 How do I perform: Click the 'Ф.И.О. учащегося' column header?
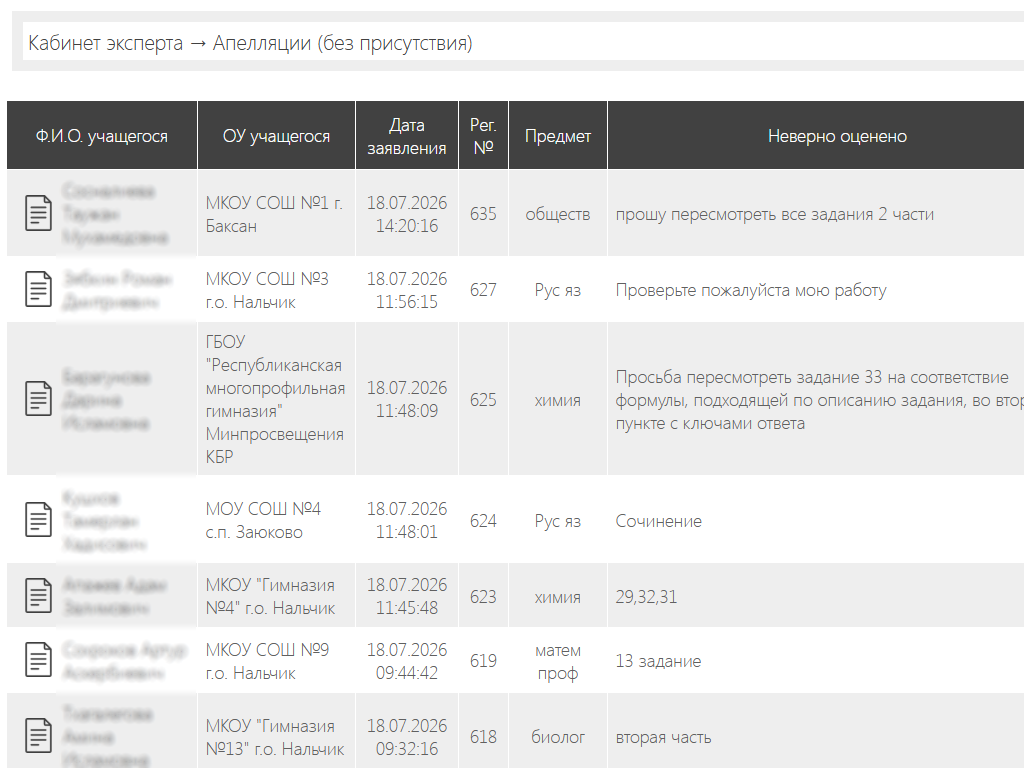pos(102,136)
